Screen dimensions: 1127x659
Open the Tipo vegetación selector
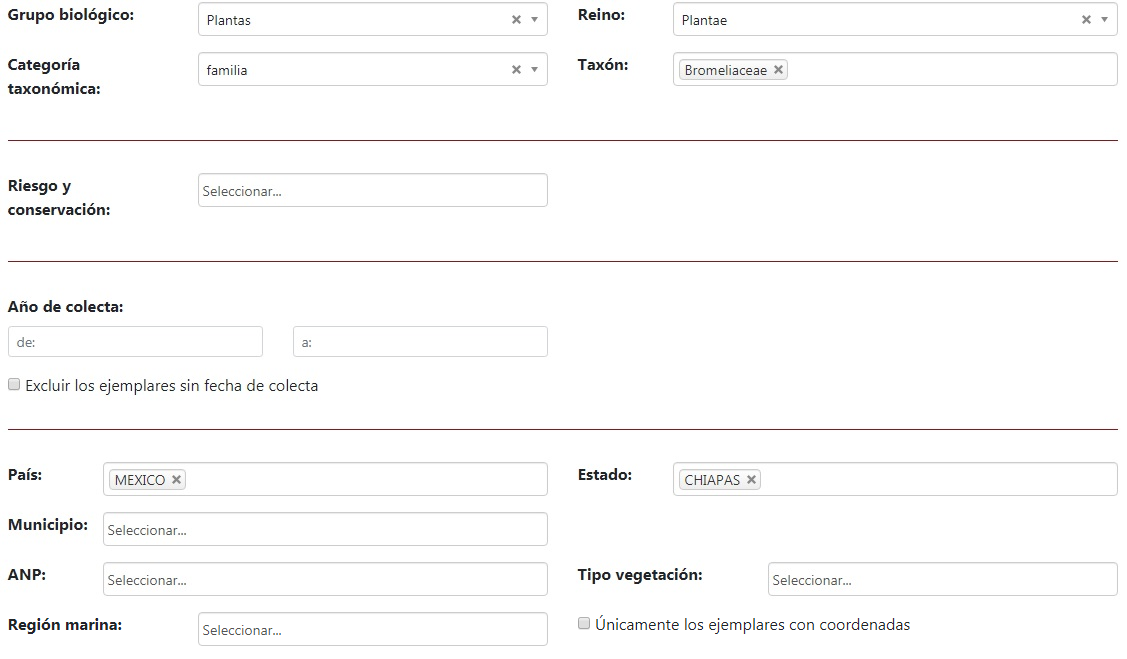point(942,580)
